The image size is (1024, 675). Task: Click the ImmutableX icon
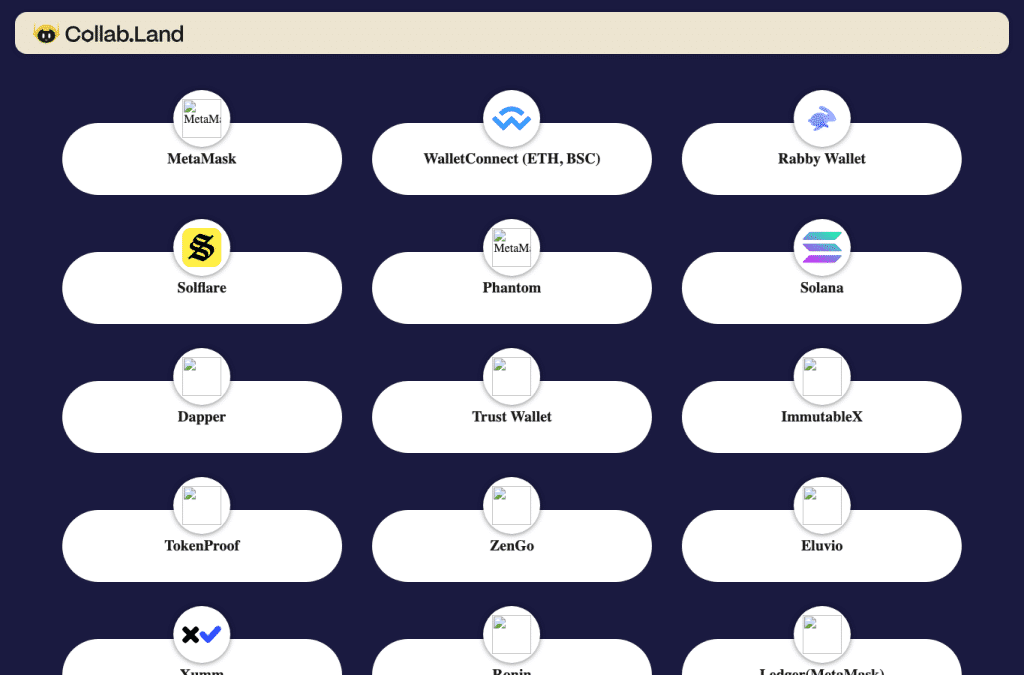coord(822,376)
